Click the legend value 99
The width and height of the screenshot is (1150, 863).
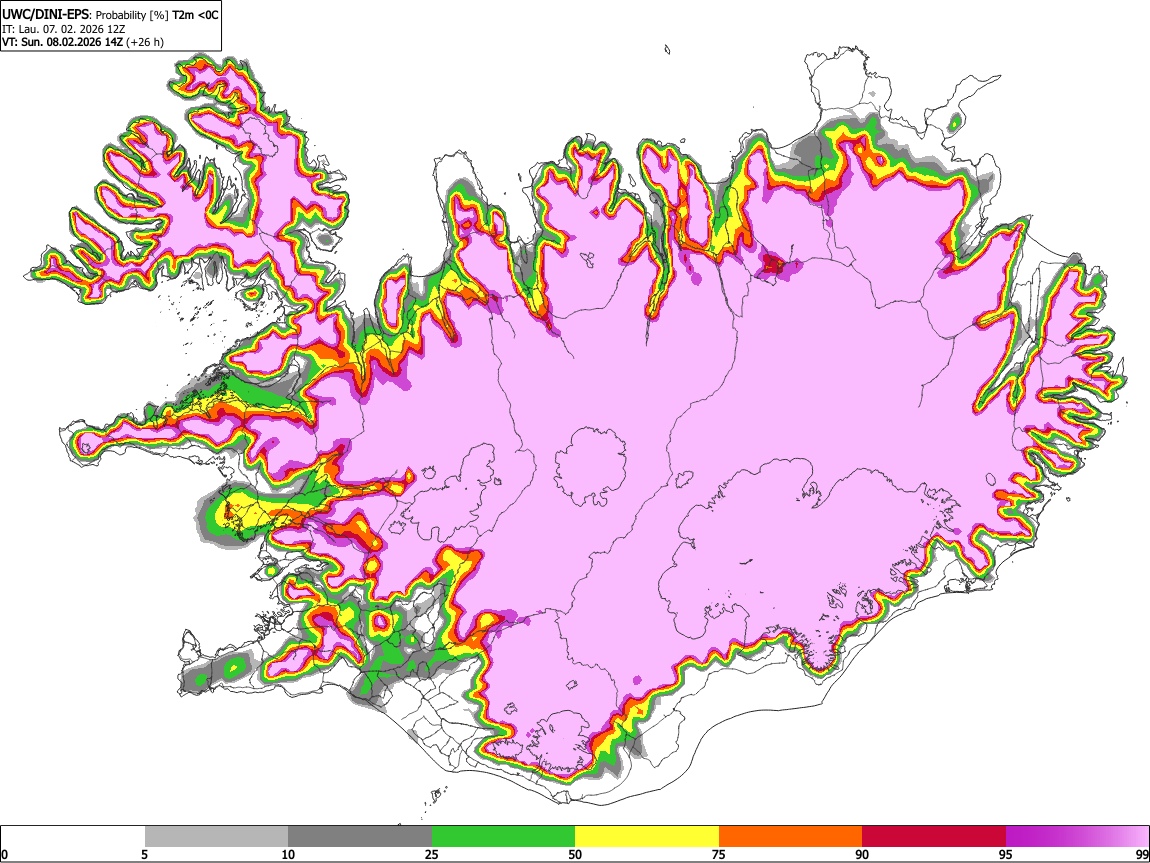click(1142, 855)
